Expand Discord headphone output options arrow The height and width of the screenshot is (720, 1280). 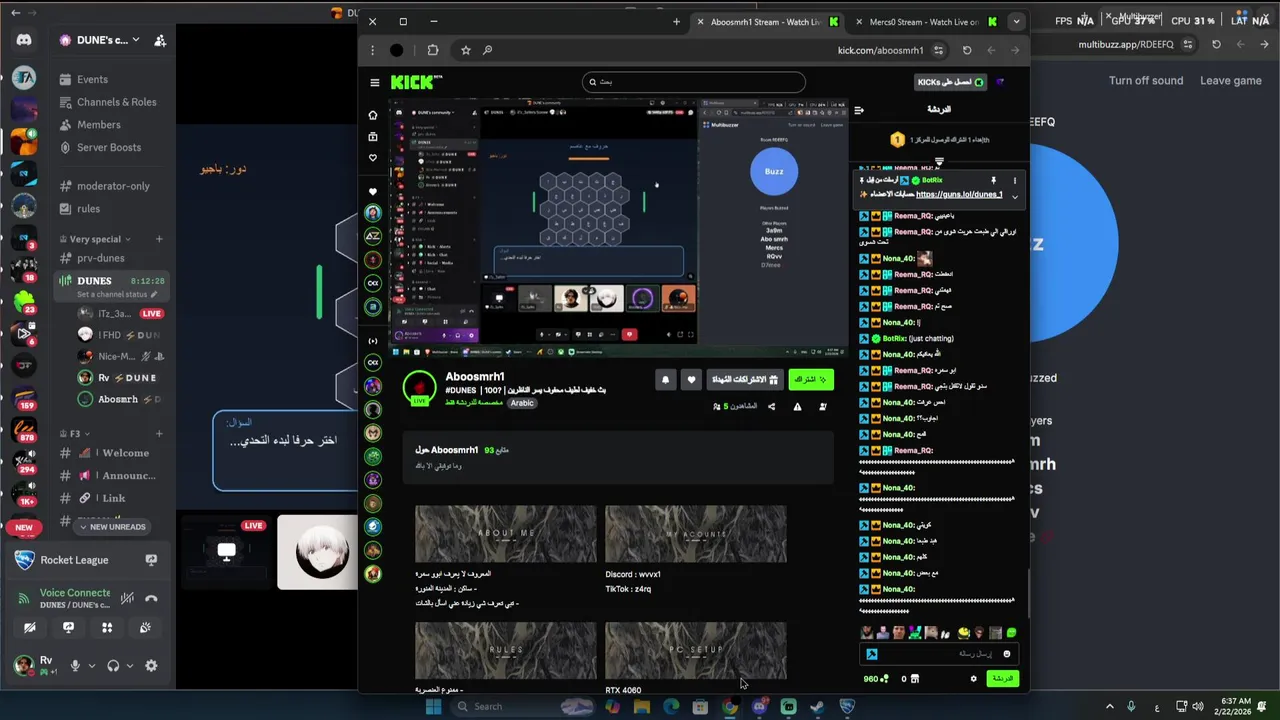click(131, 666)
